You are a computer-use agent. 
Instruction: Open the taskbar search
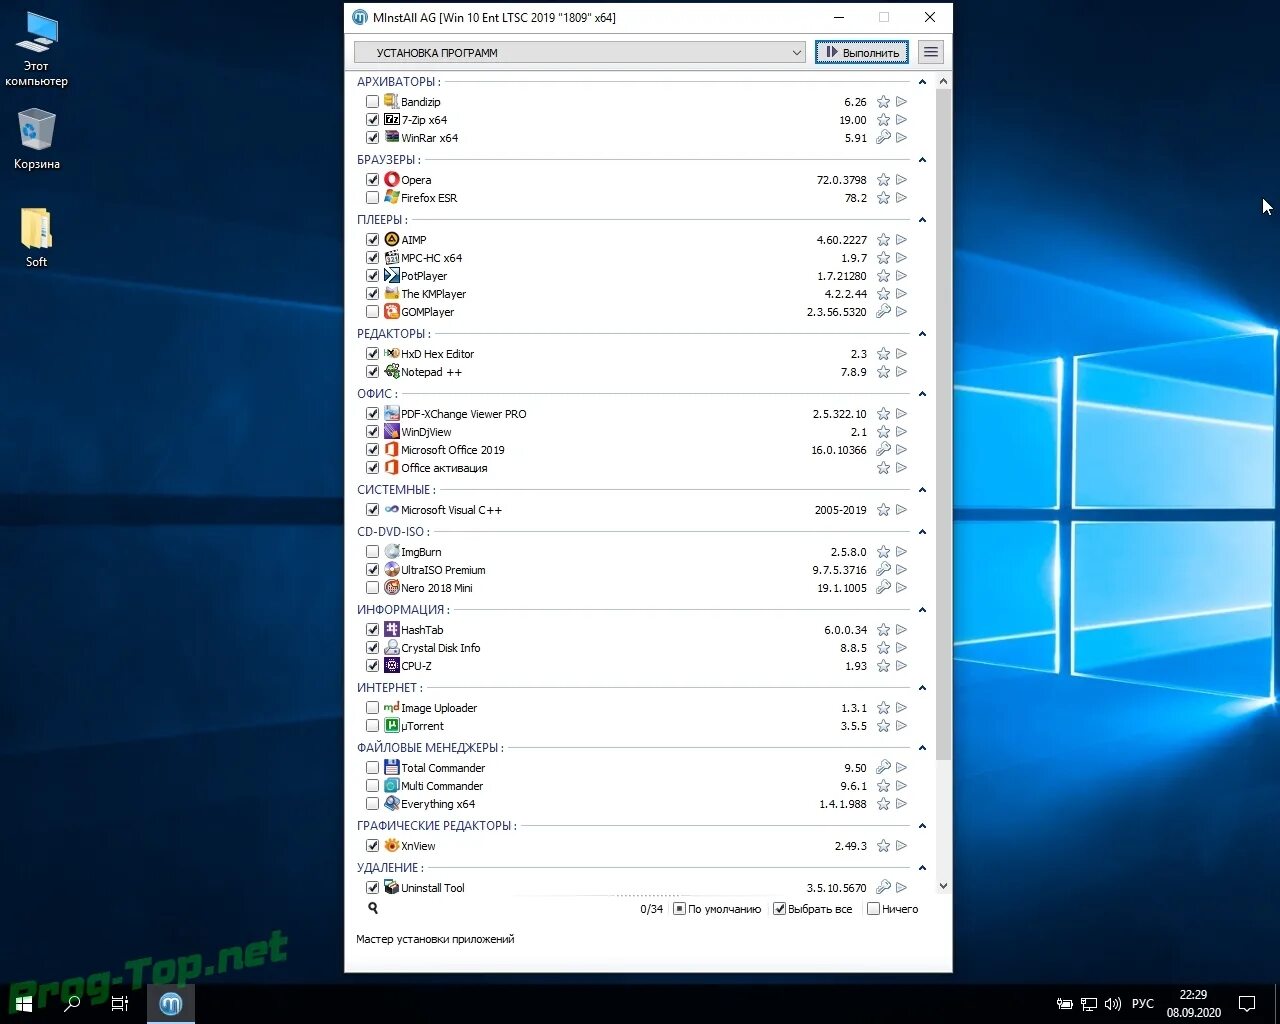click(72, 1003)
